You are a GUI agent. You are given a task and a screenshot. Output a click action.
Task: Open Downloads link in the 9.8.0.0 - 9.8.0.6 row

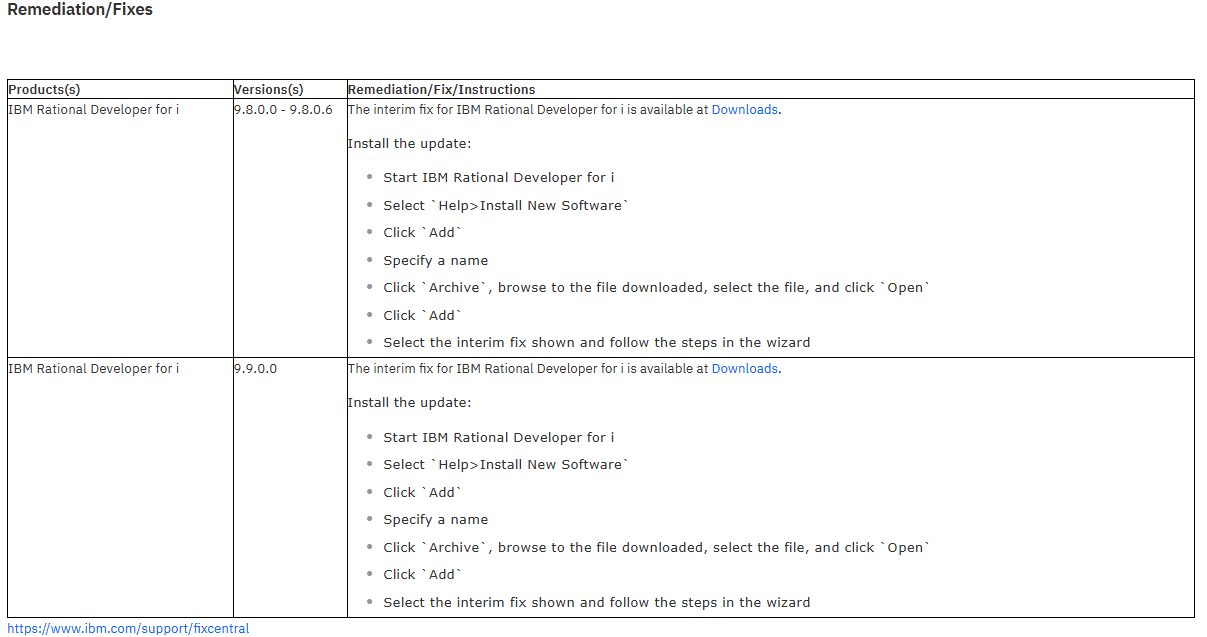point(744,110)
